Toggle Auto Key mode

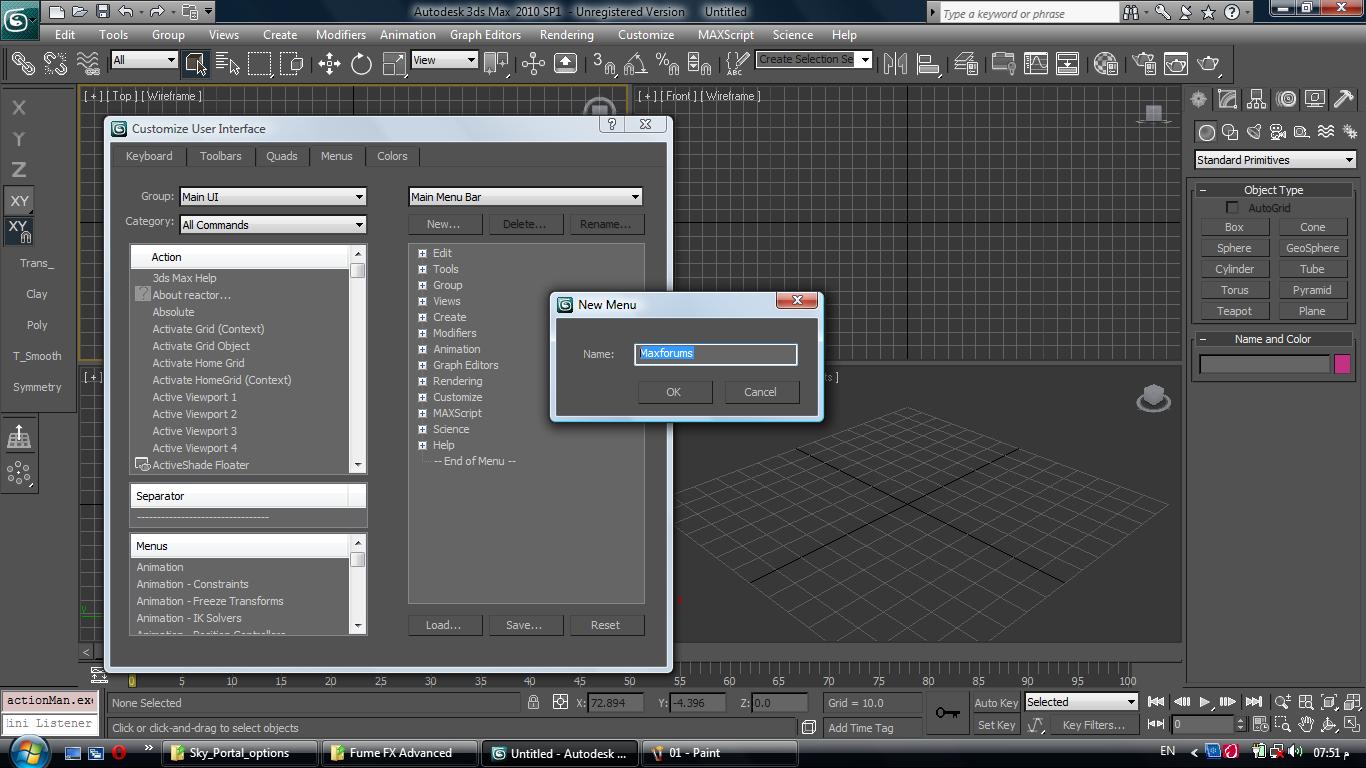[x=995, y=703]
